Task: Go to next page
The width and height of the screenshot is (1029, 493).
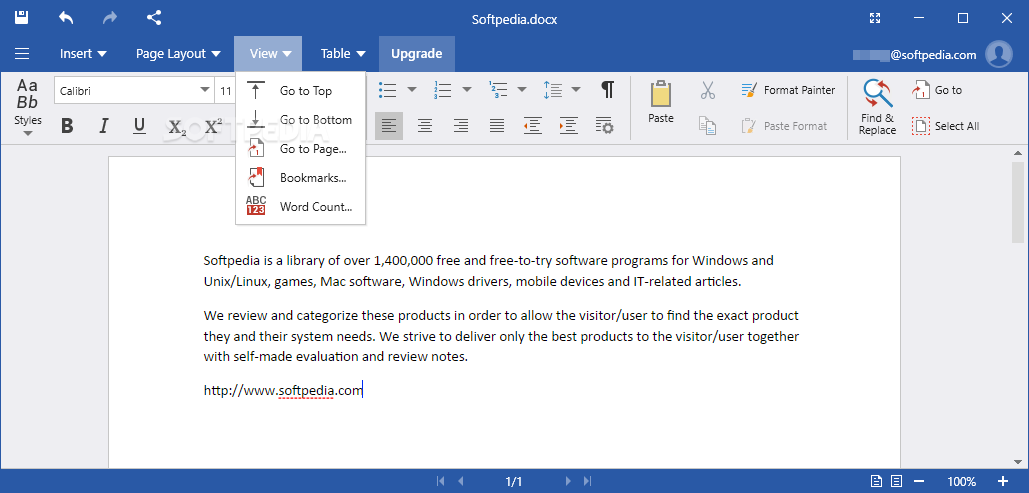Action: (568, 481)
